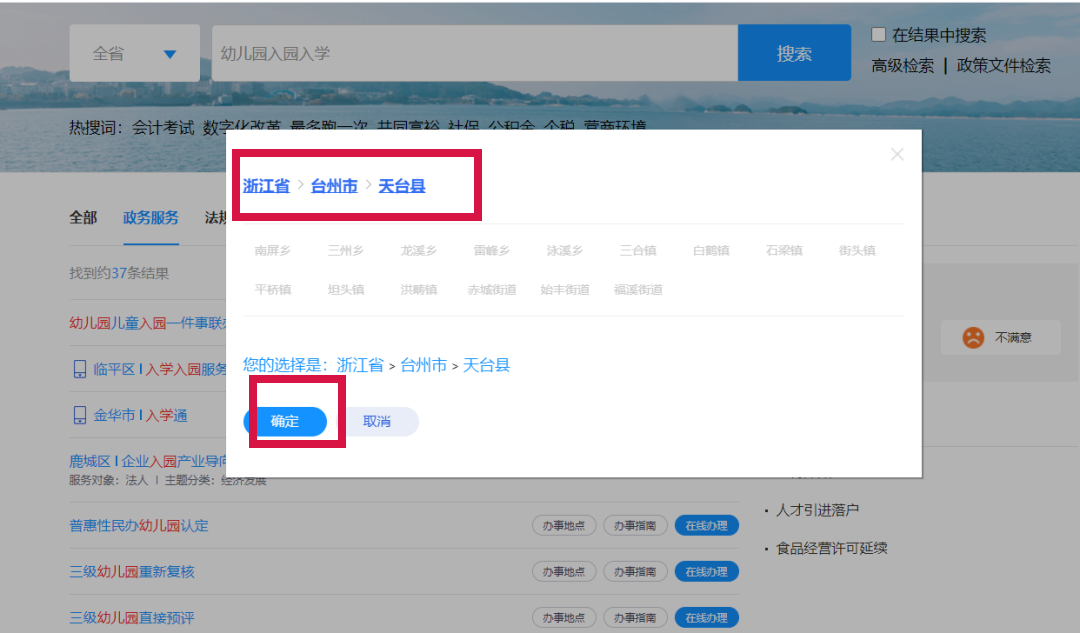Image resolution: width=1080 pixels, height=633 pixels.
Task: Open 高级检索 advanced search
Action: 902,66
